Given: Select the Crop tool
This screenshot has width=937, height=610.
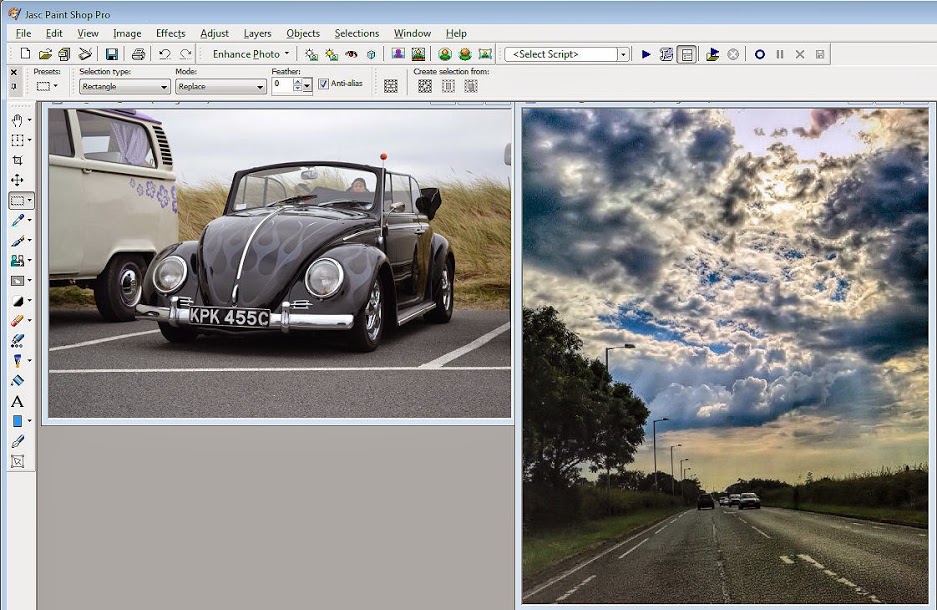Looking at the screenshot, I should point(17,160).
